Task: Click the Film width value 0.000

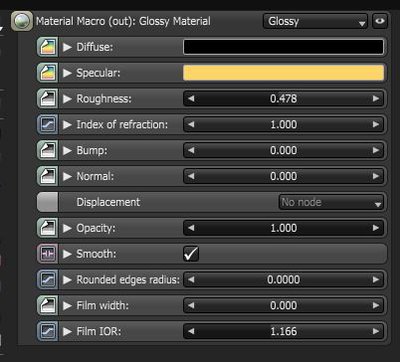Action: click(283, 305)
